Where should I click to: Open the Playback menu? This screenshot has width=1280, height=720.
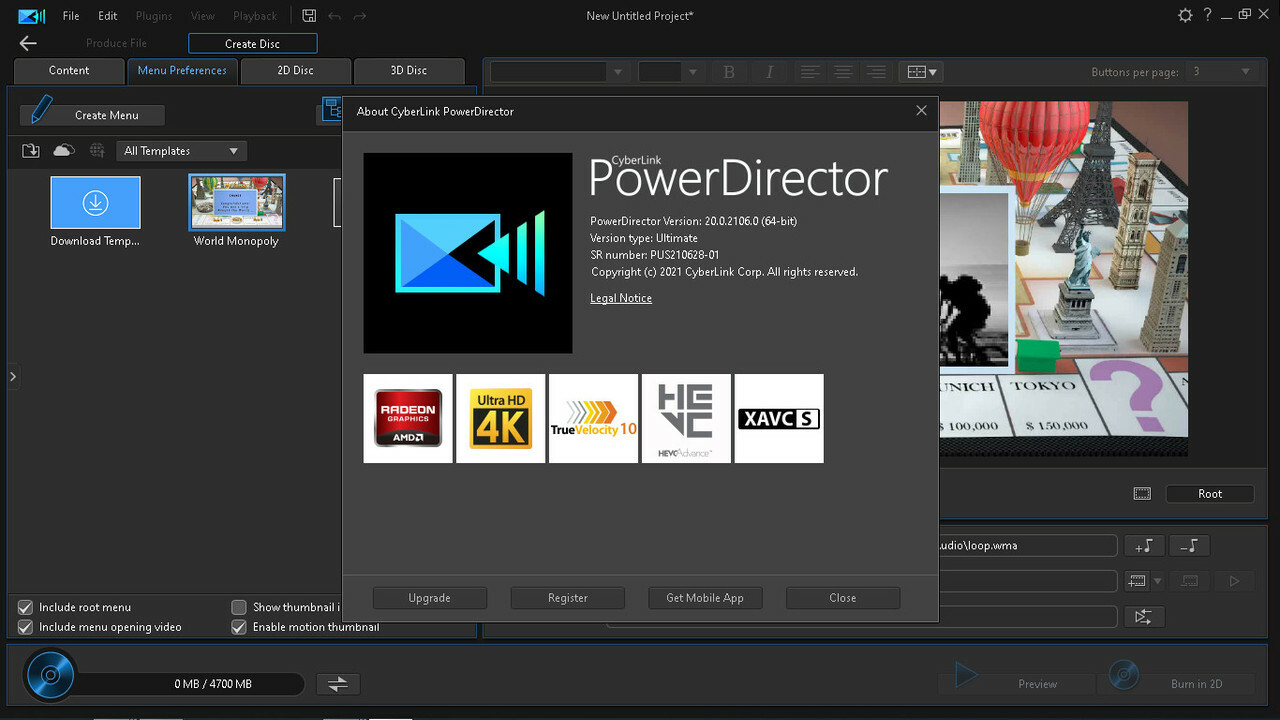pyautogui.click(x=255, y=16)
